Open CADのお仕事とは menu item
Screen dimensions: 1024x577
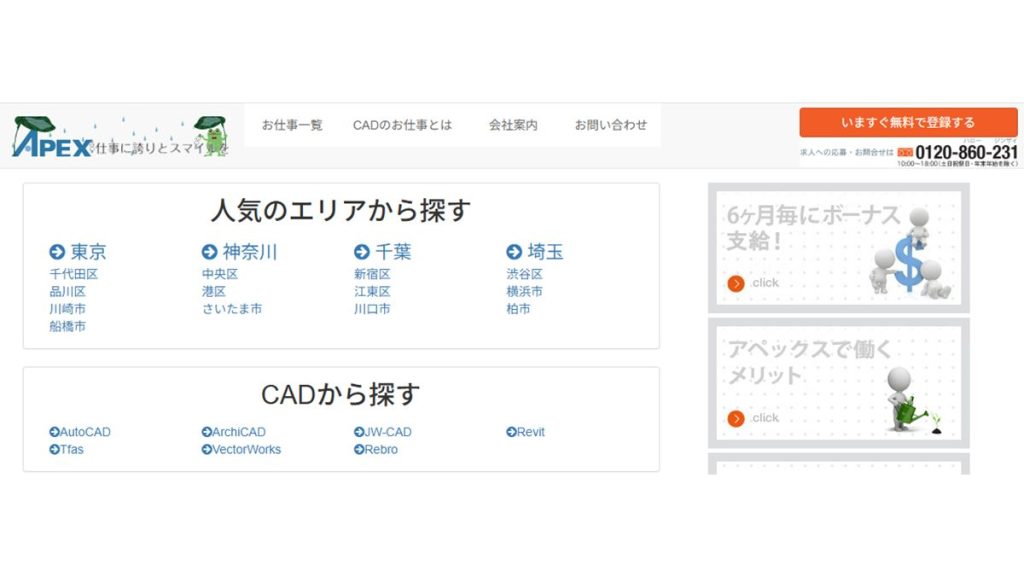pyautogui.click(x=402, y=125)
